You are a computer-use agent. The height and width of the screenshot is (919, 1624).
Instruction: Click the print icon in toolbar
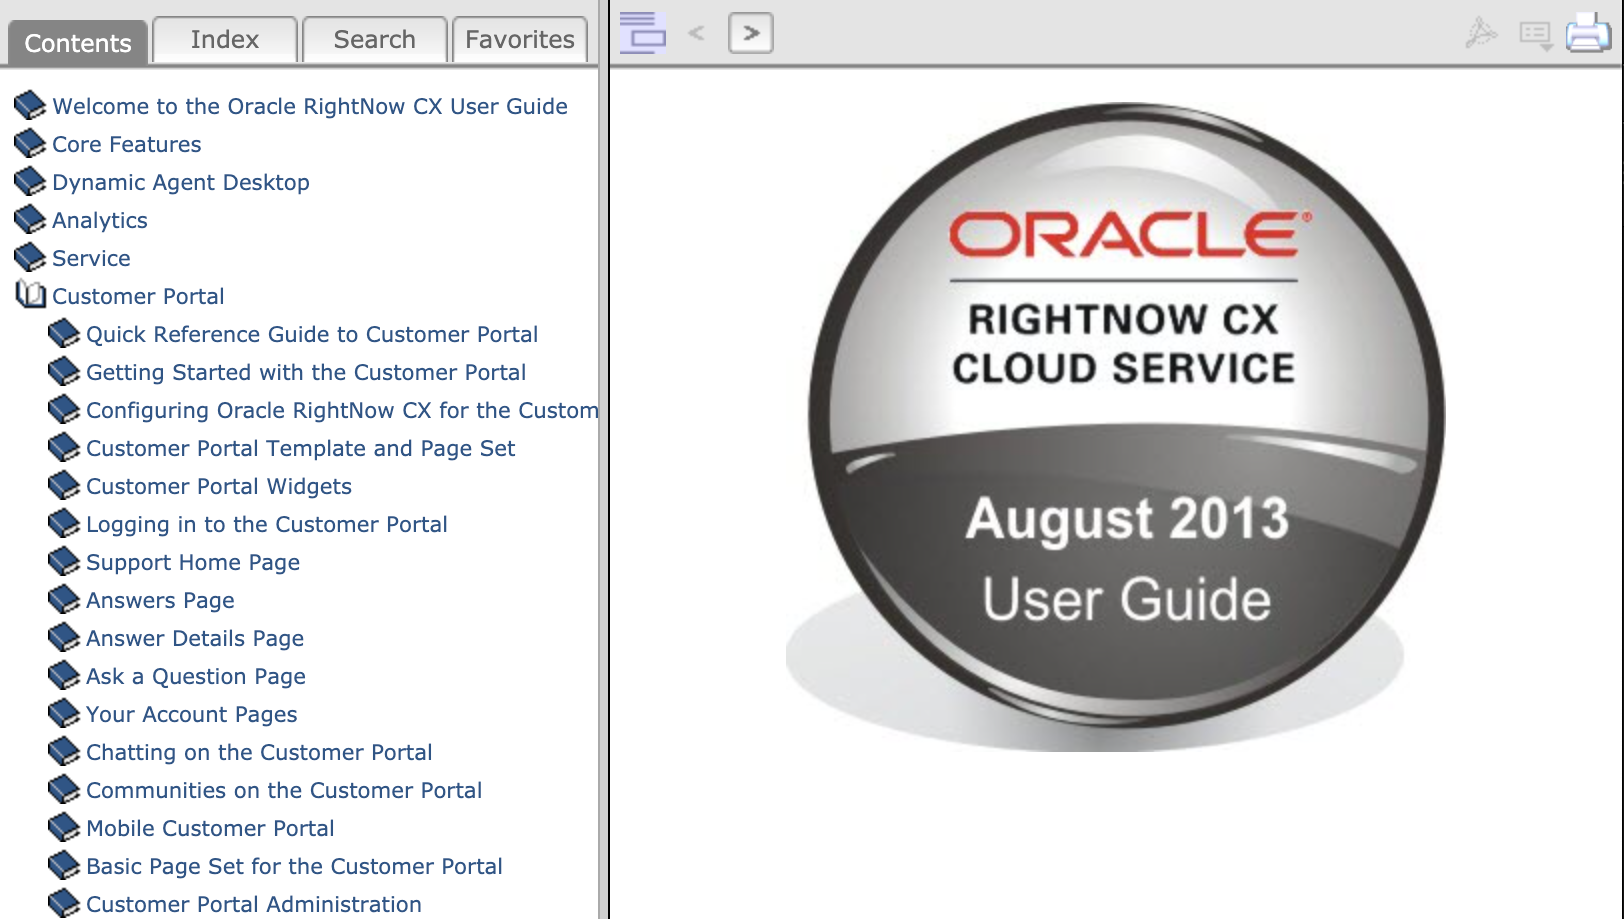tap(1587, 33)
